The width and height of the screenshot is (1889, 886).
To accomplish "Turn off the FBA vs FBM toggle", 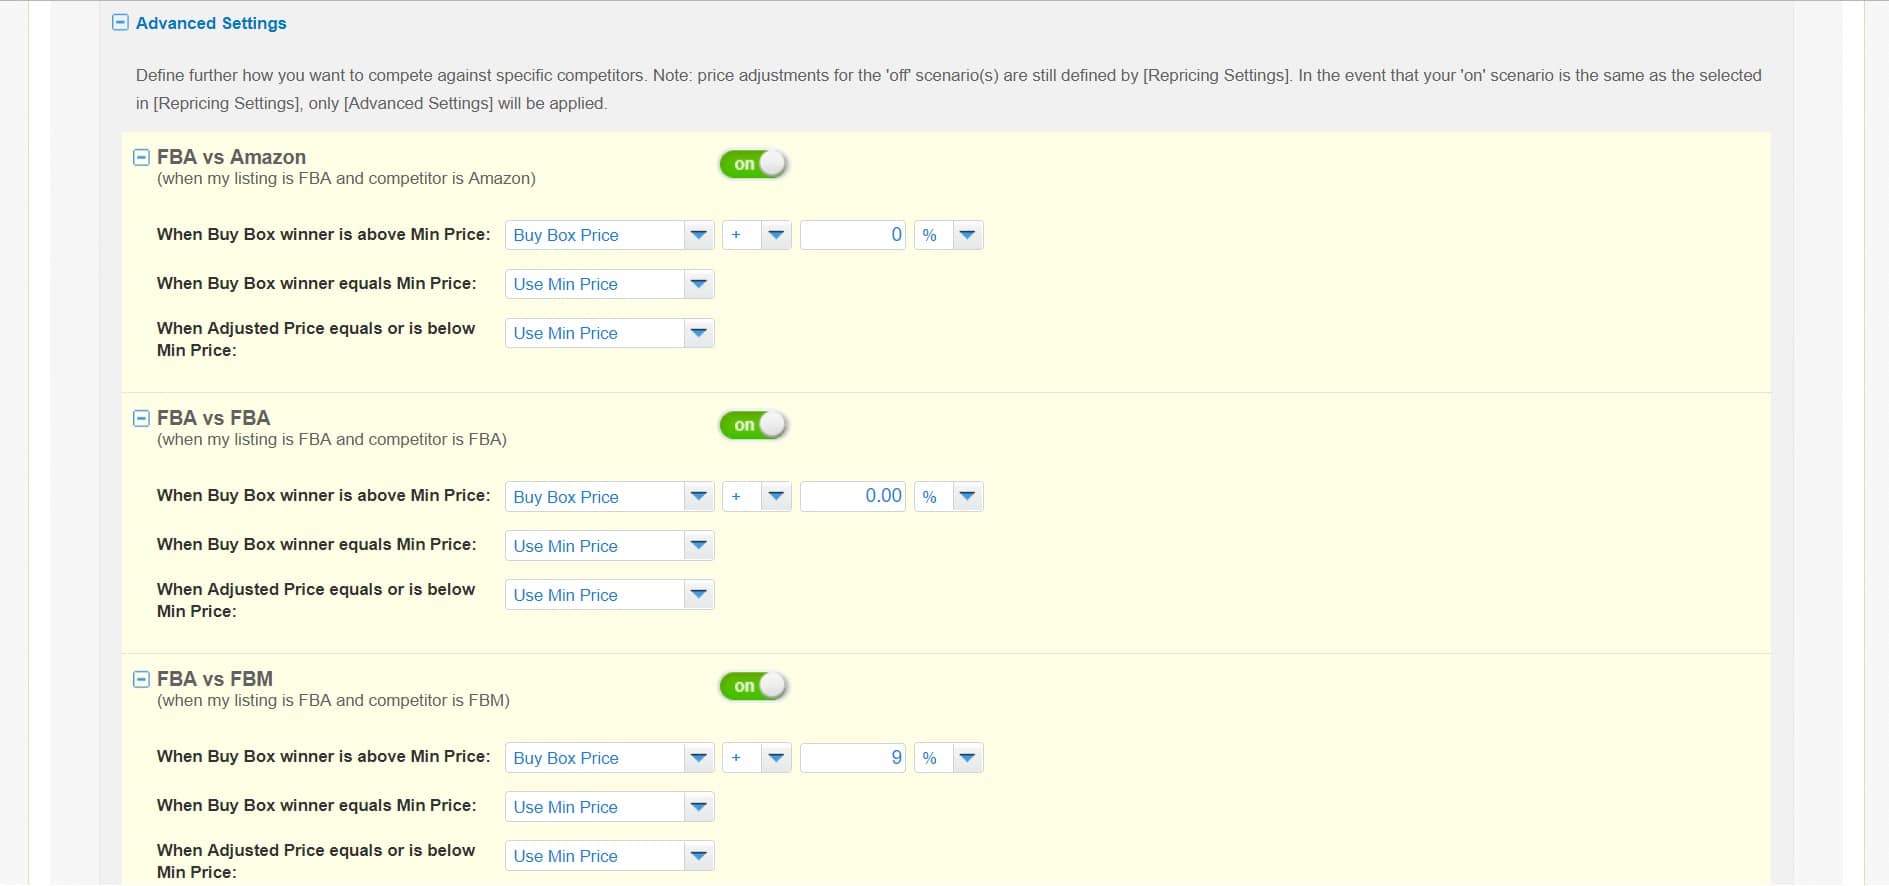I will click(753, 686).
